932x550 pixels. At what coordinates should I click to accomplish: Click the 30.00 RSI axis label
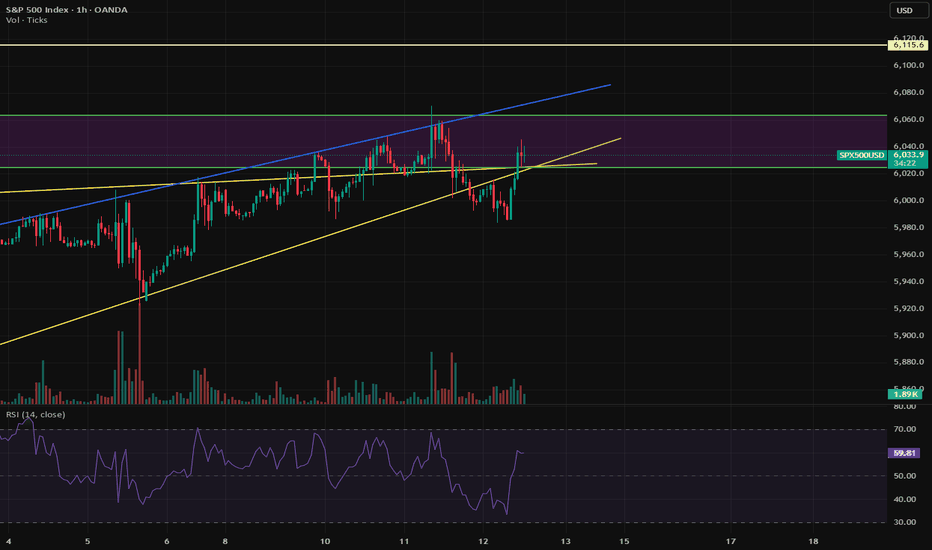[905, 523]
